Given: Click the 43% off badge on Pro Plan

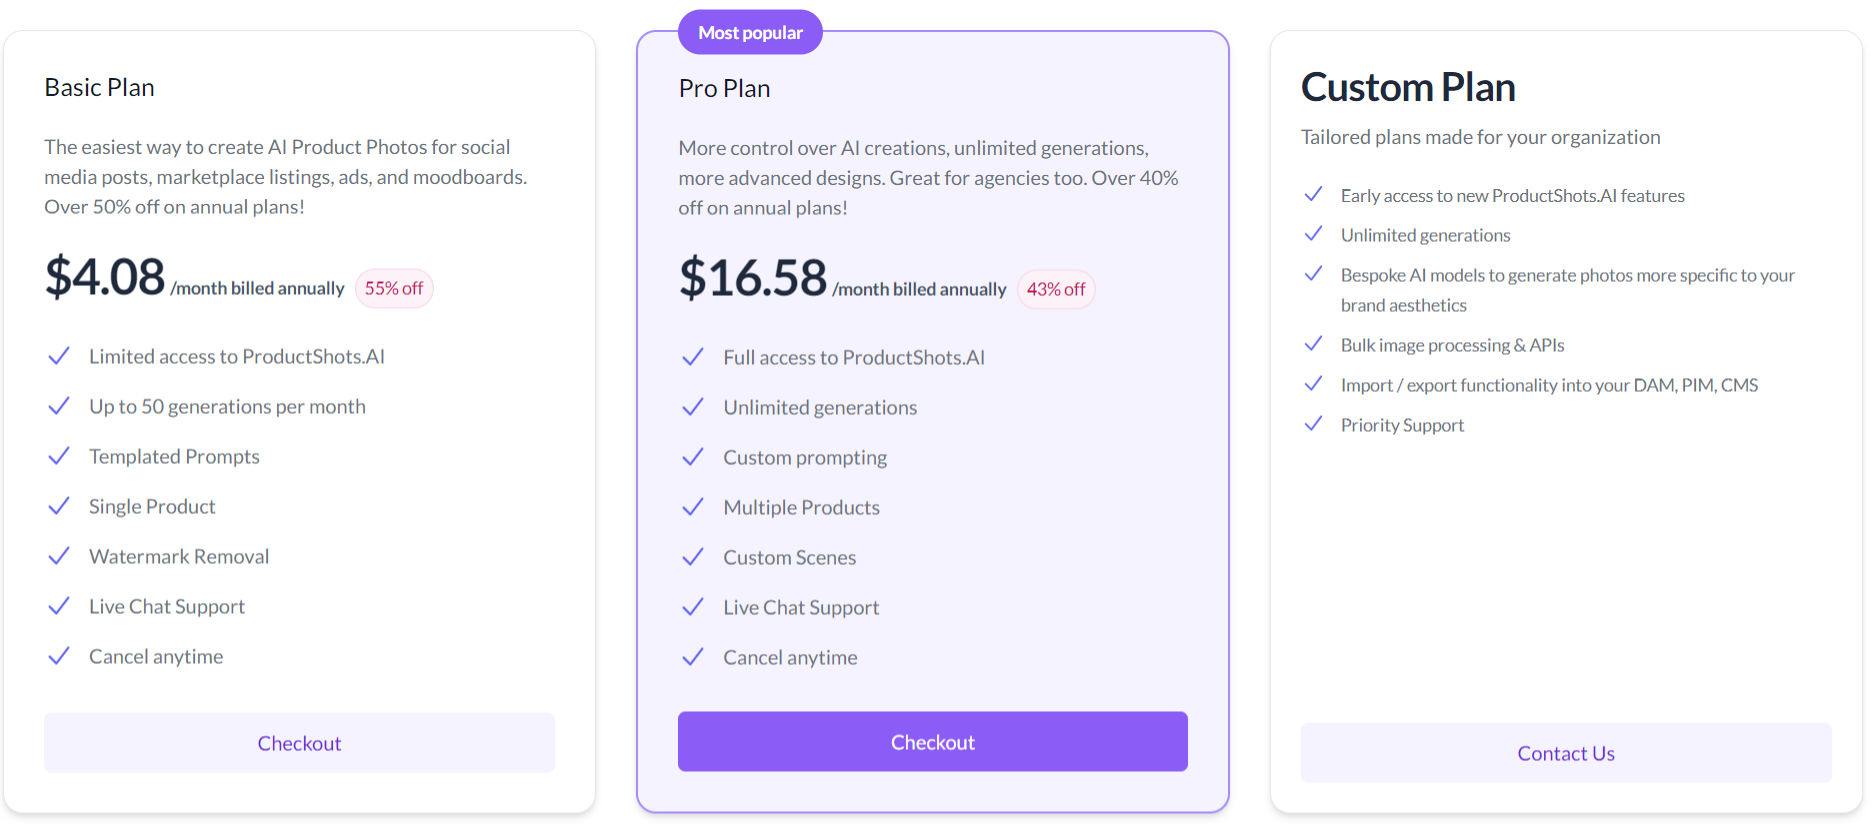Looking at the screenshot, I should [x=1055, y=289].
